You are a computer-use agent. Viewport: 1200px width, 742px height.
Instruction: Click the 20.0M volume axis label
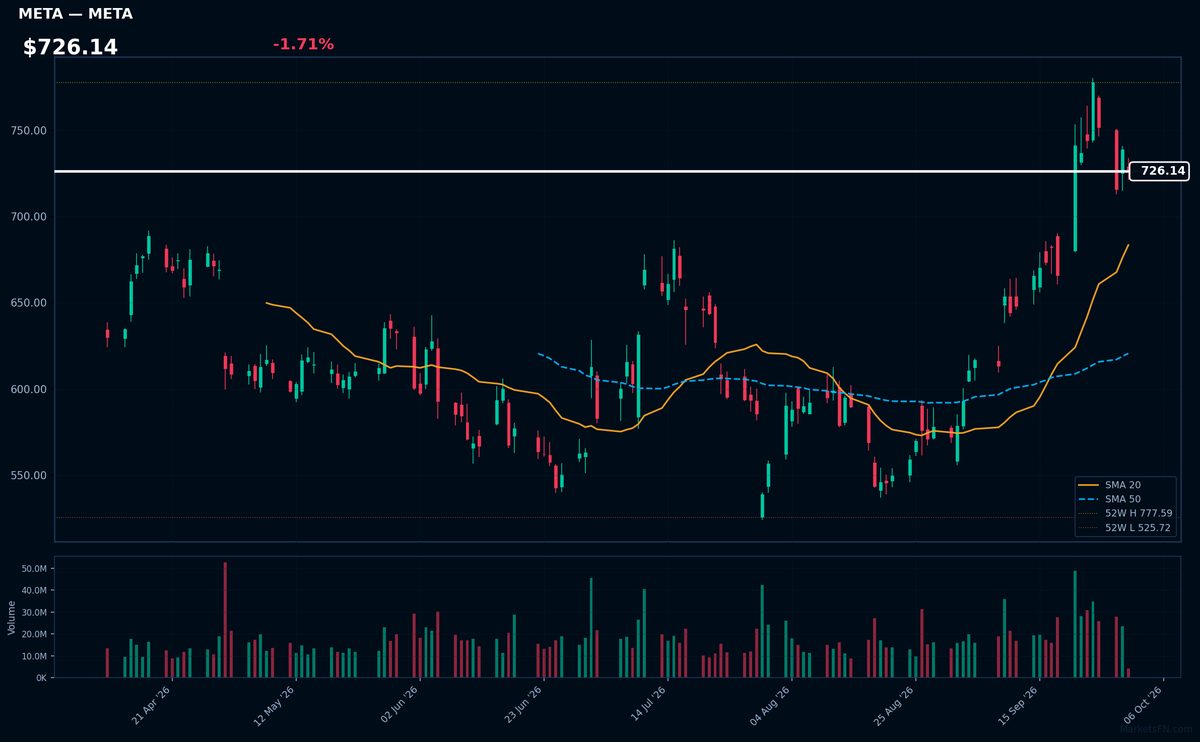(x=34, y=635)
